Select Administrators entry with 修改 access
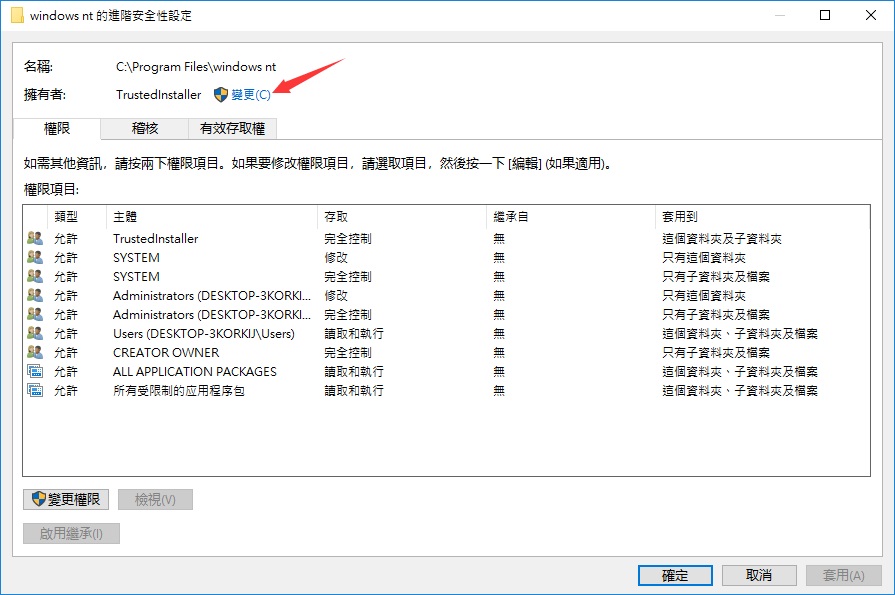 446,296
